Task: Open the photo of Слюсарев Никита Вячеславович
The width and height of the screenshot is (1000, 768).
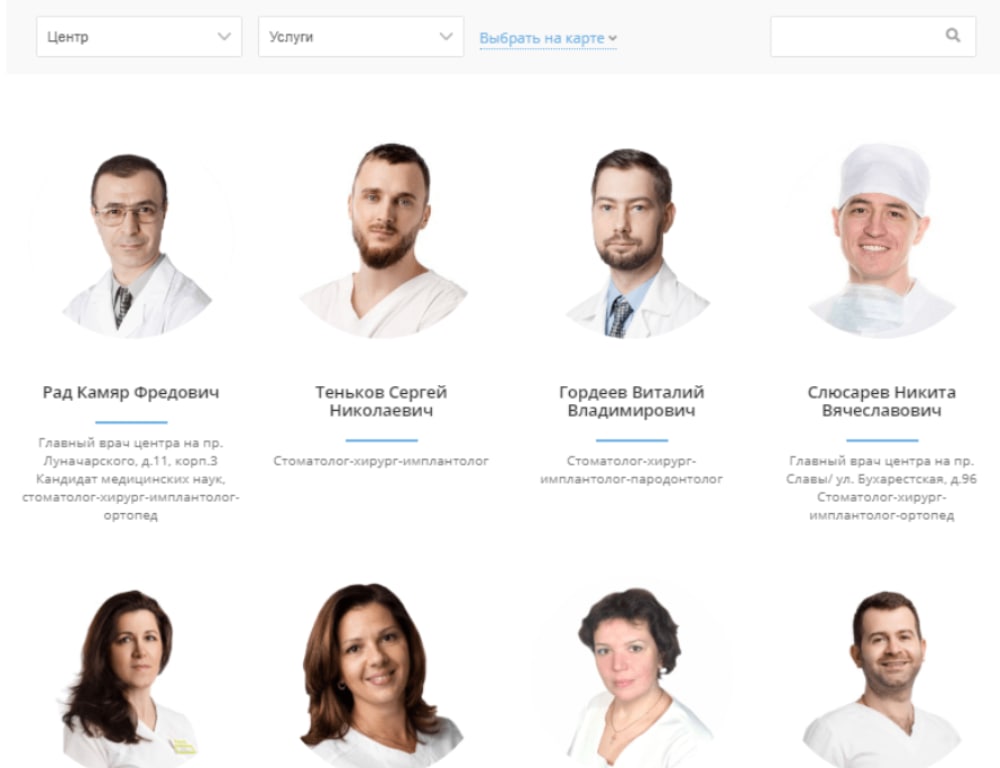Action: [883, 240]
